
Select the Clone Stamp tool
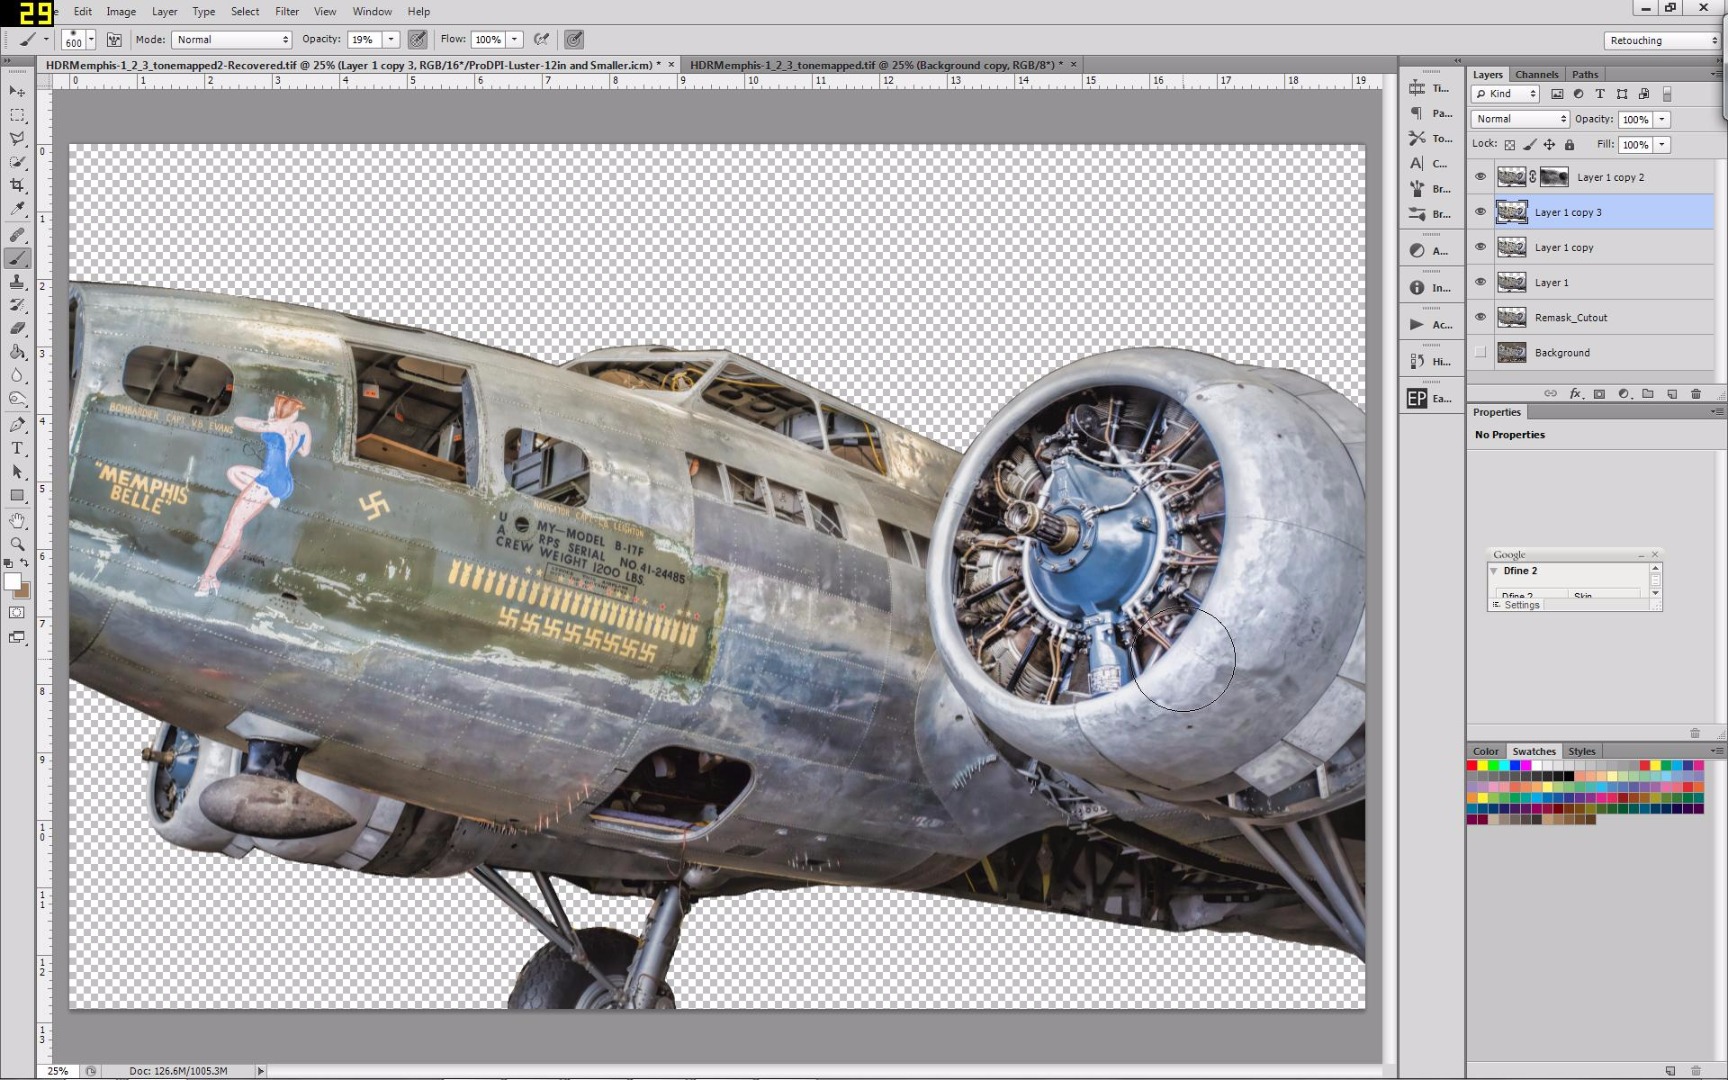coord(17,282)
